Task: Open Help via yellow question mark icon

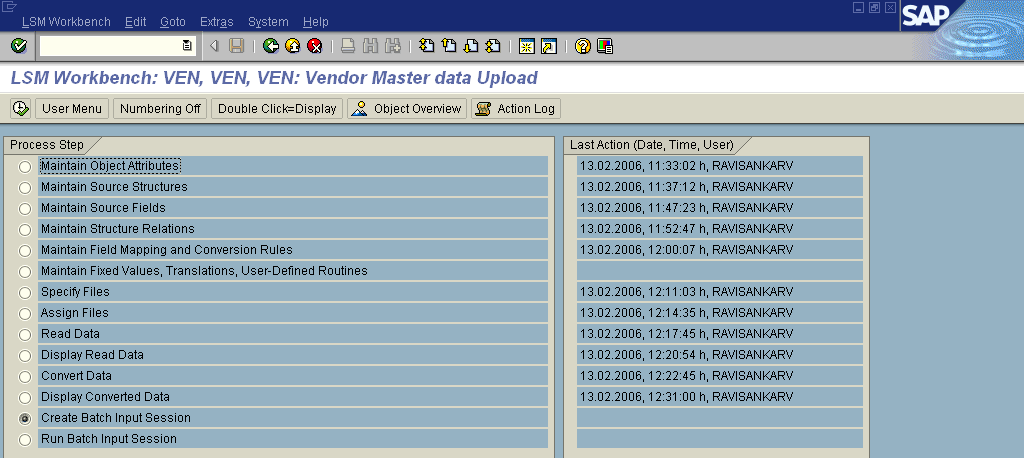Action: [x=583, y=46]
